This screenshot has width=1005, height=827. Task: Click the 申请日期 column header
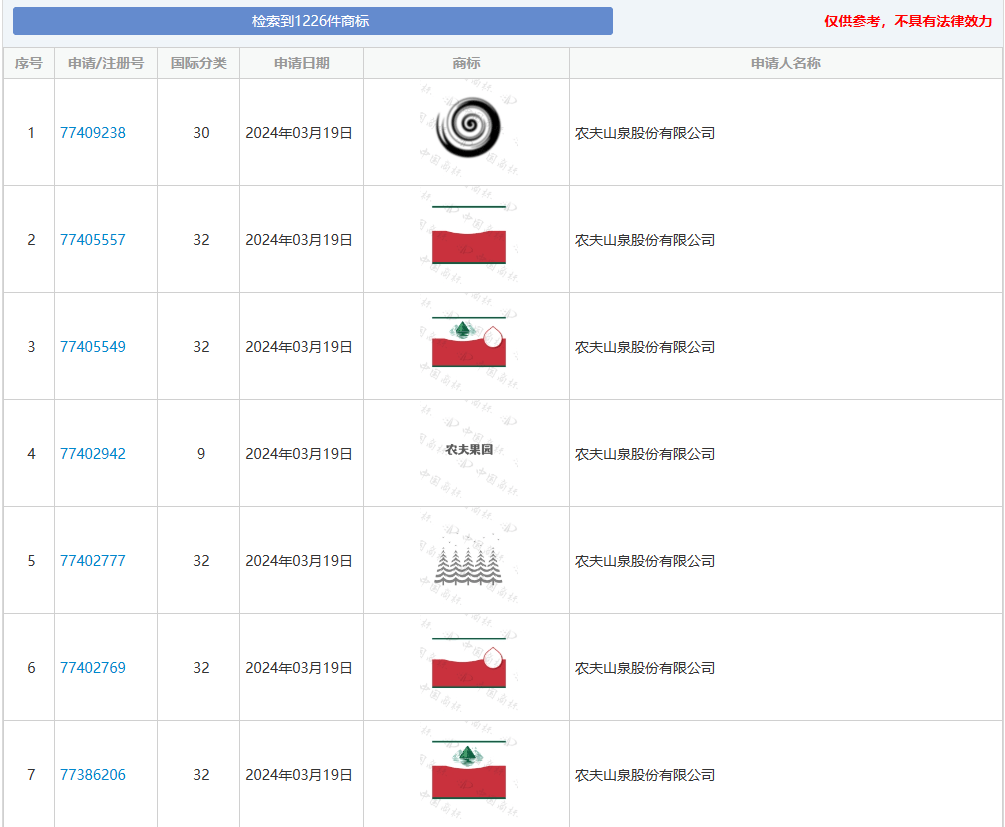click(x=301, y=63)
